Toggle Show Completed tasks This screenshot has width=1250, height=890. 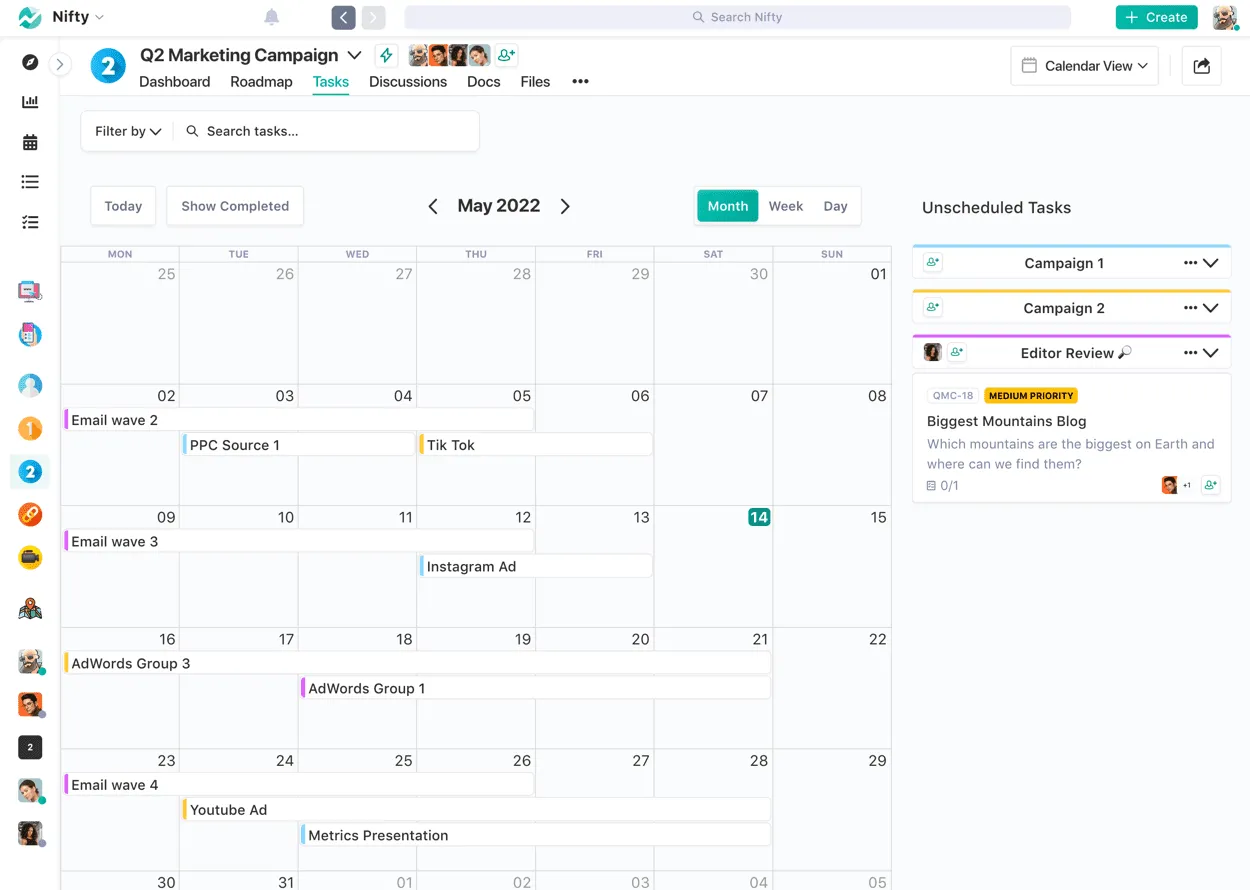(234, 206)
